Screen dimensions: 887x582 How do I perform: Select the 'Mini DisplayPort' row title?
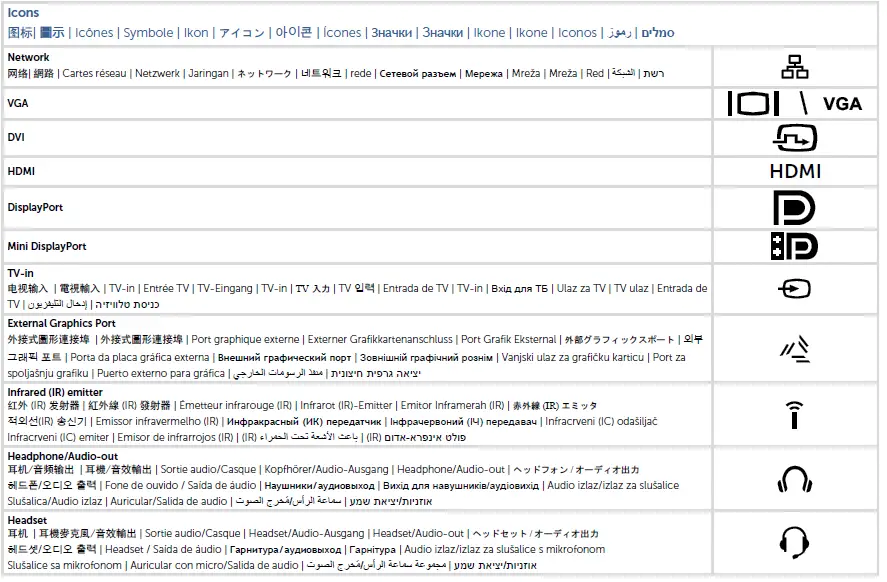pos(47,248)
